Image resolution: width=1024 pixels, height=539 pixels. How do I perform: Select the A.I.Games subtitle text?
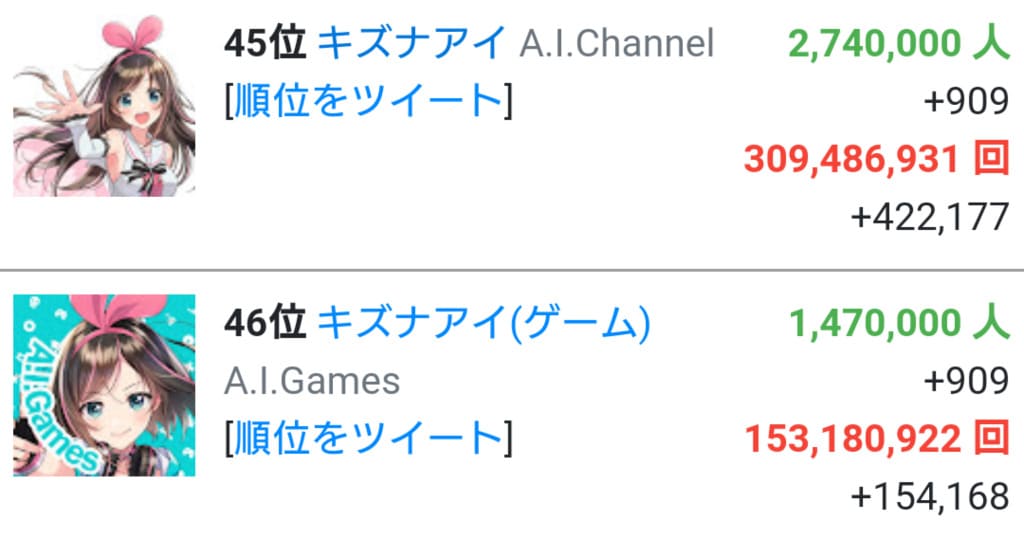point(312,381)
